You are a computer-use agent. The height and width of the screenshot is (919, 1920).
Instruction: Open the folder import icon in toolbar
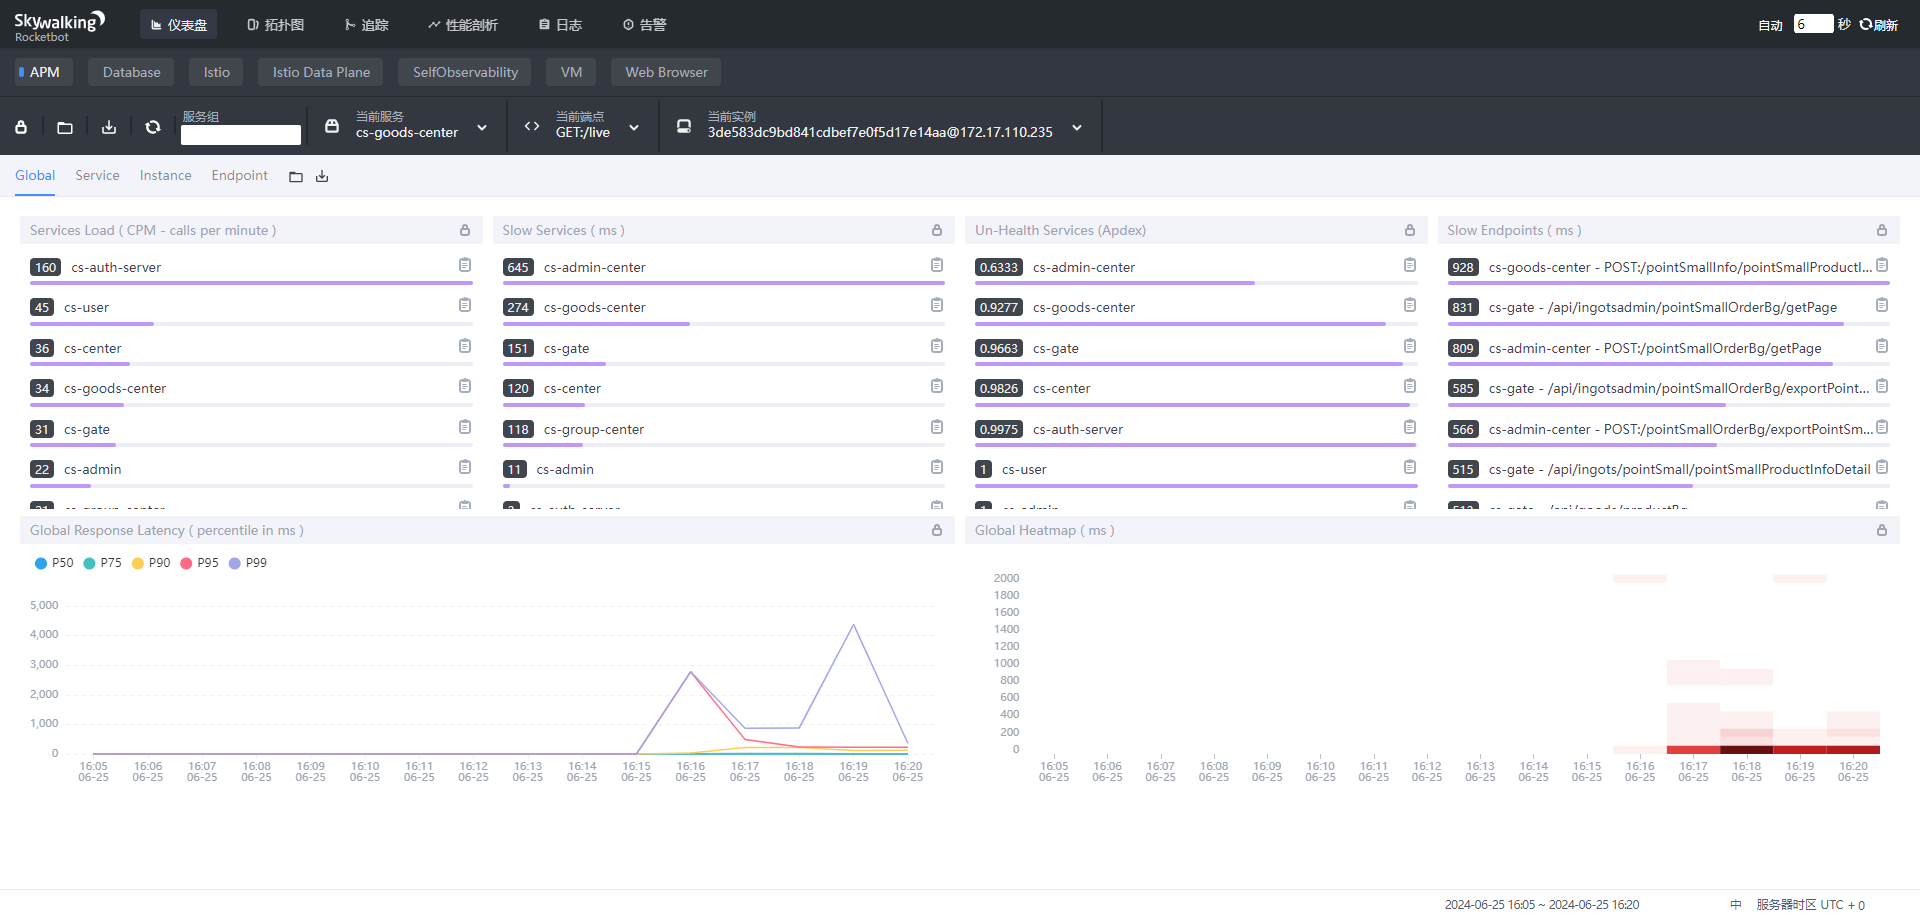coord(65,127)
